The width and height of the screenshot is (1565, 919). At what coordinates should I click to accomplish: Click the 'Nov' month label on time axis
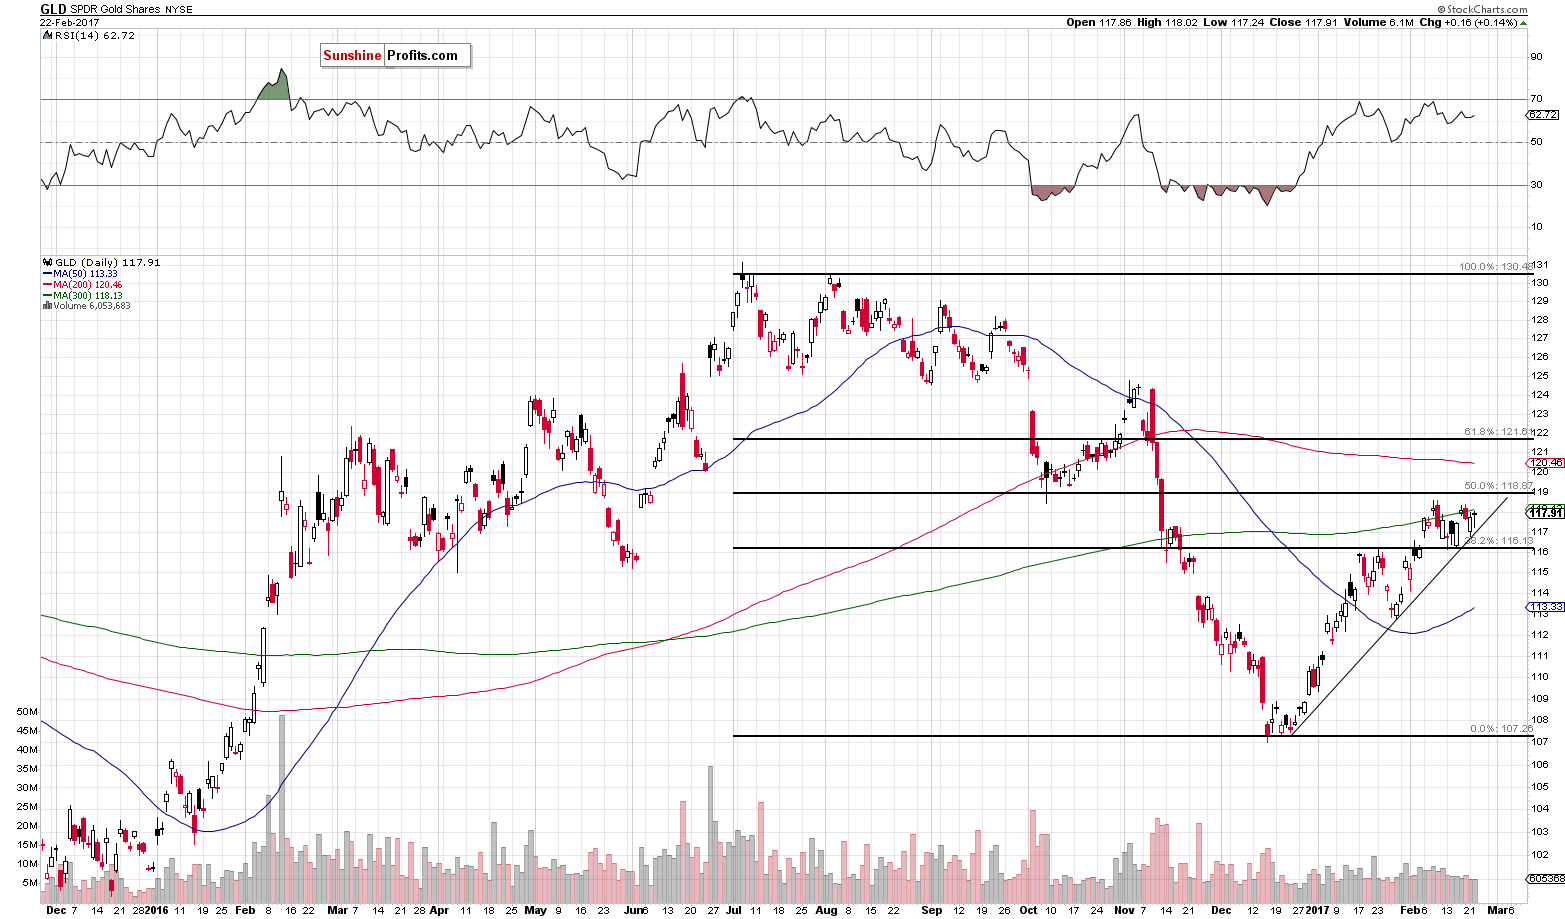pyautogui.click(x=1124, y=911)
